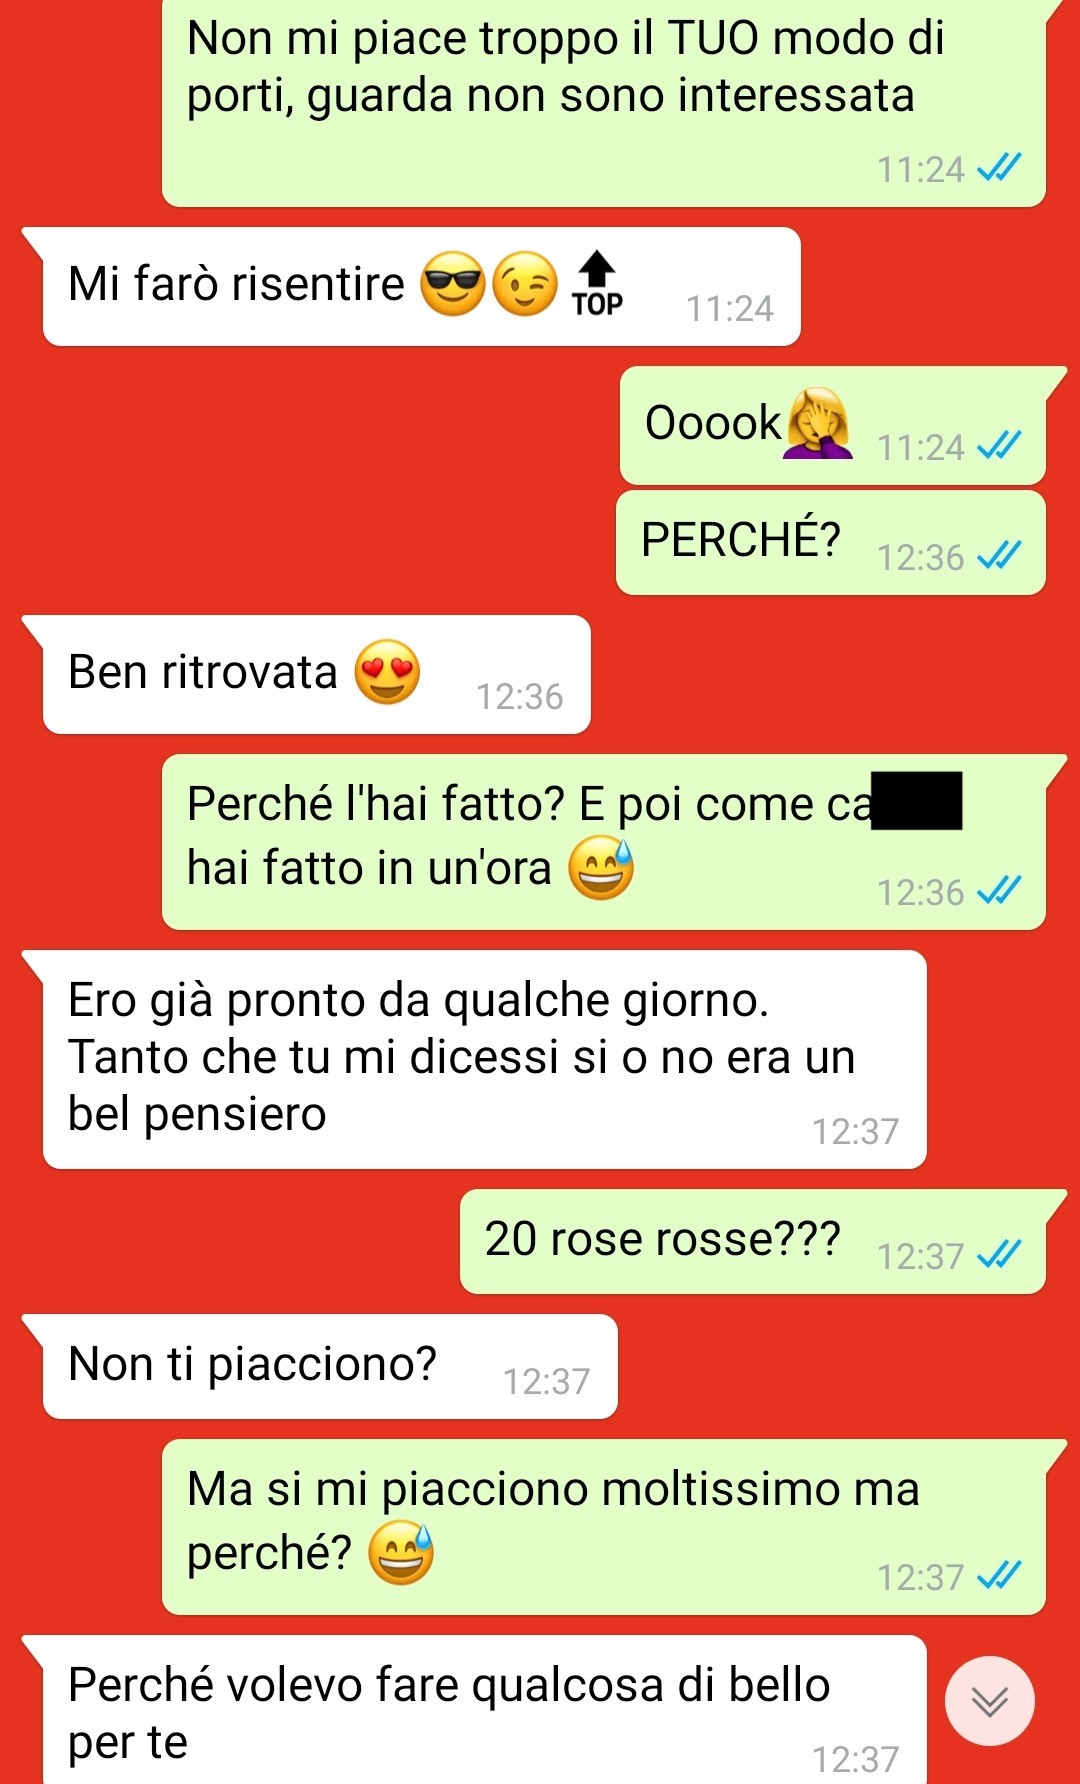Click the sweat-smile emoji after 'hai fatto in un'ora'

(x=601, y=867)
